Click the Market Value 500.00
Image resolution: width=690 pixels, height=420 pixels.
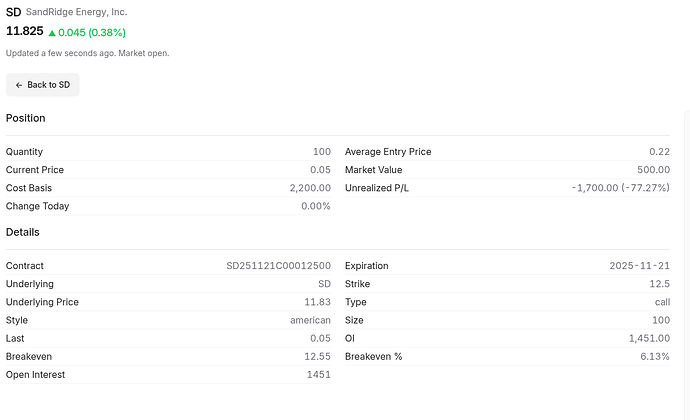[x=653, y=170]
